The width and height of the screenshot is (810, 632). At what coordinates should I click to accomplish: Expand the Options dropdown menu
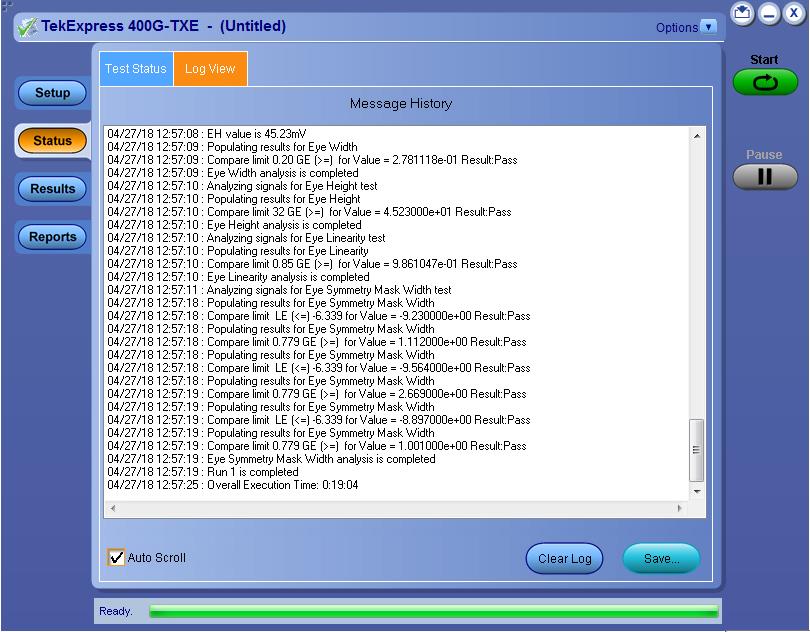[709, 27]
